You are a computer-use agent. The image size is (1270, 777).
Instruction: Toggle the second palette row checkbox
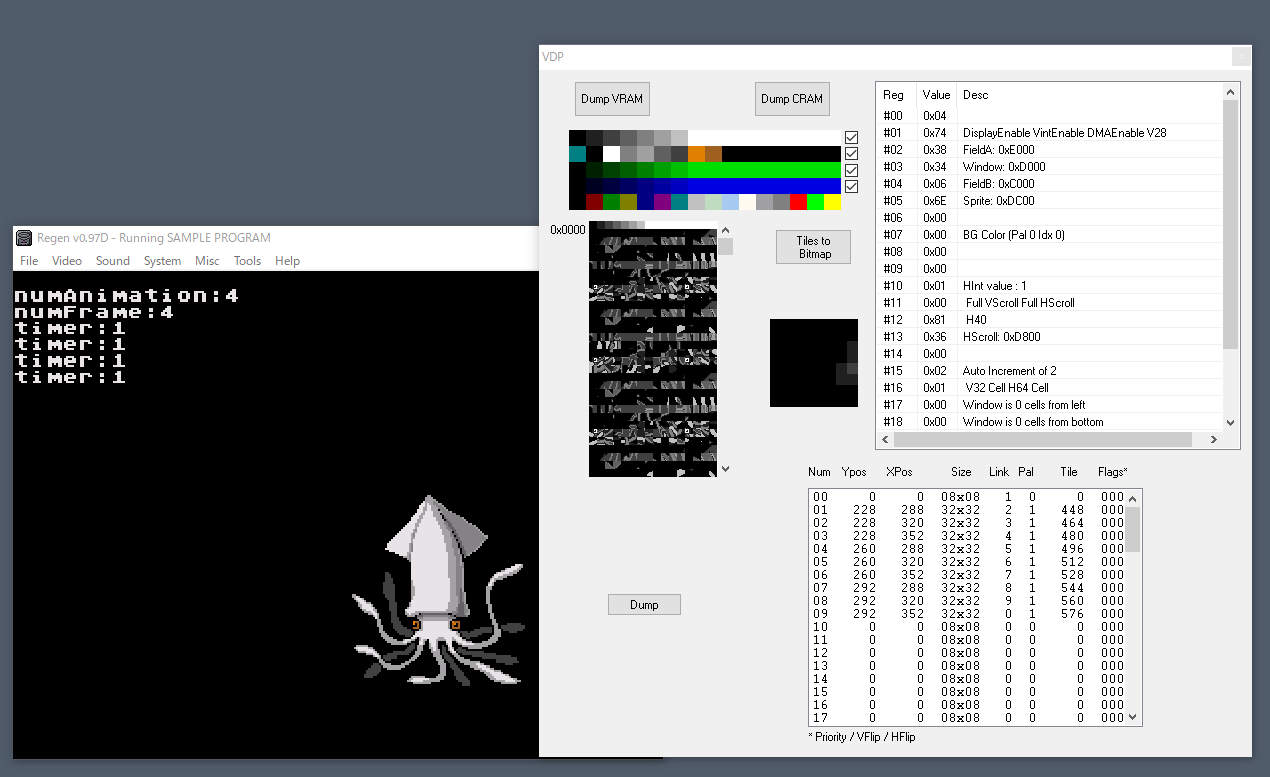point(851,154)
